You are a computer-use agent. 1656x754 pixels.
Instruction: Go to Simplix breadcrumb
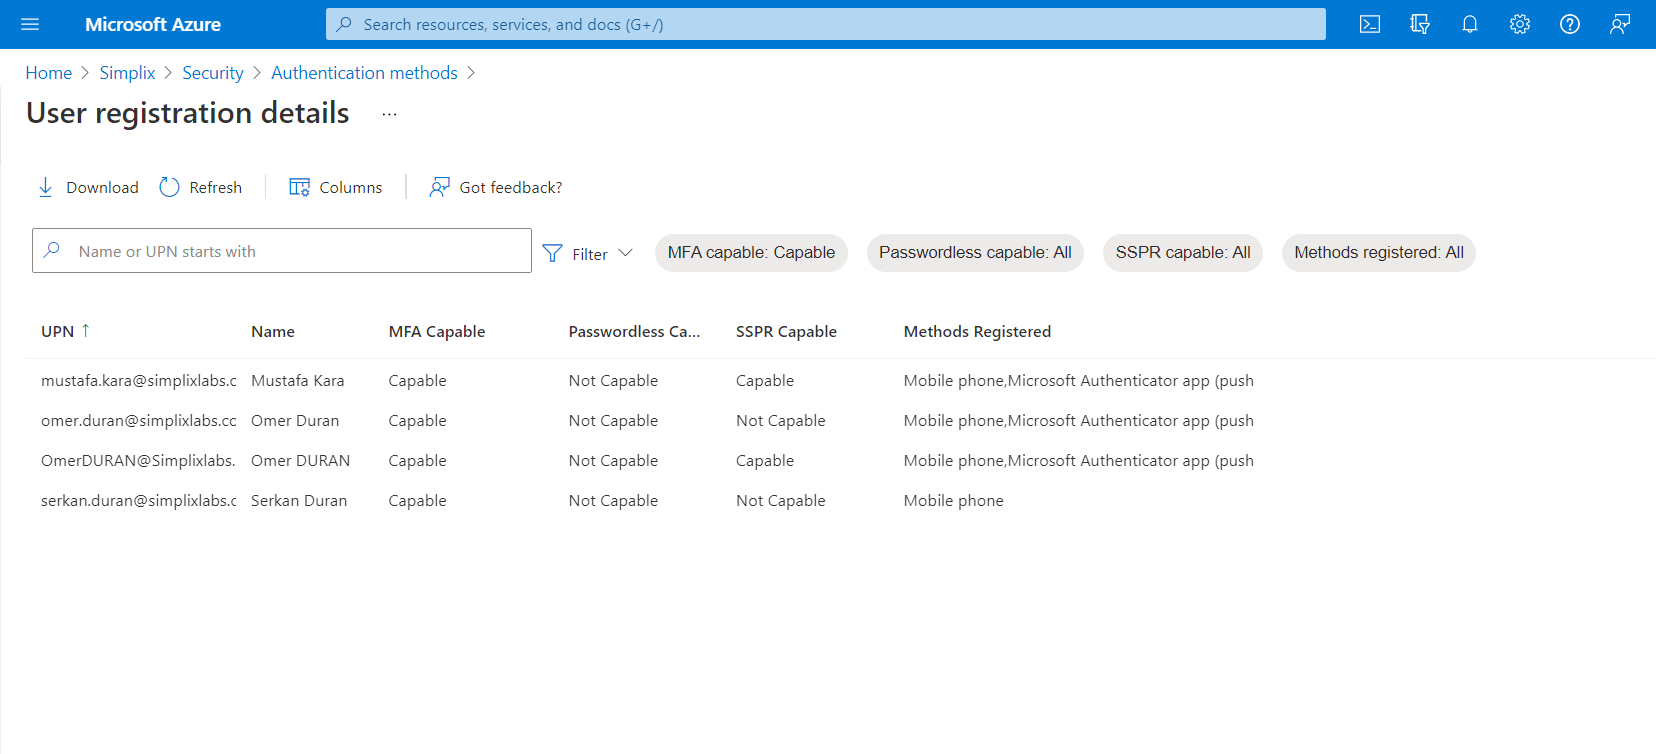[x=127, y=73]
